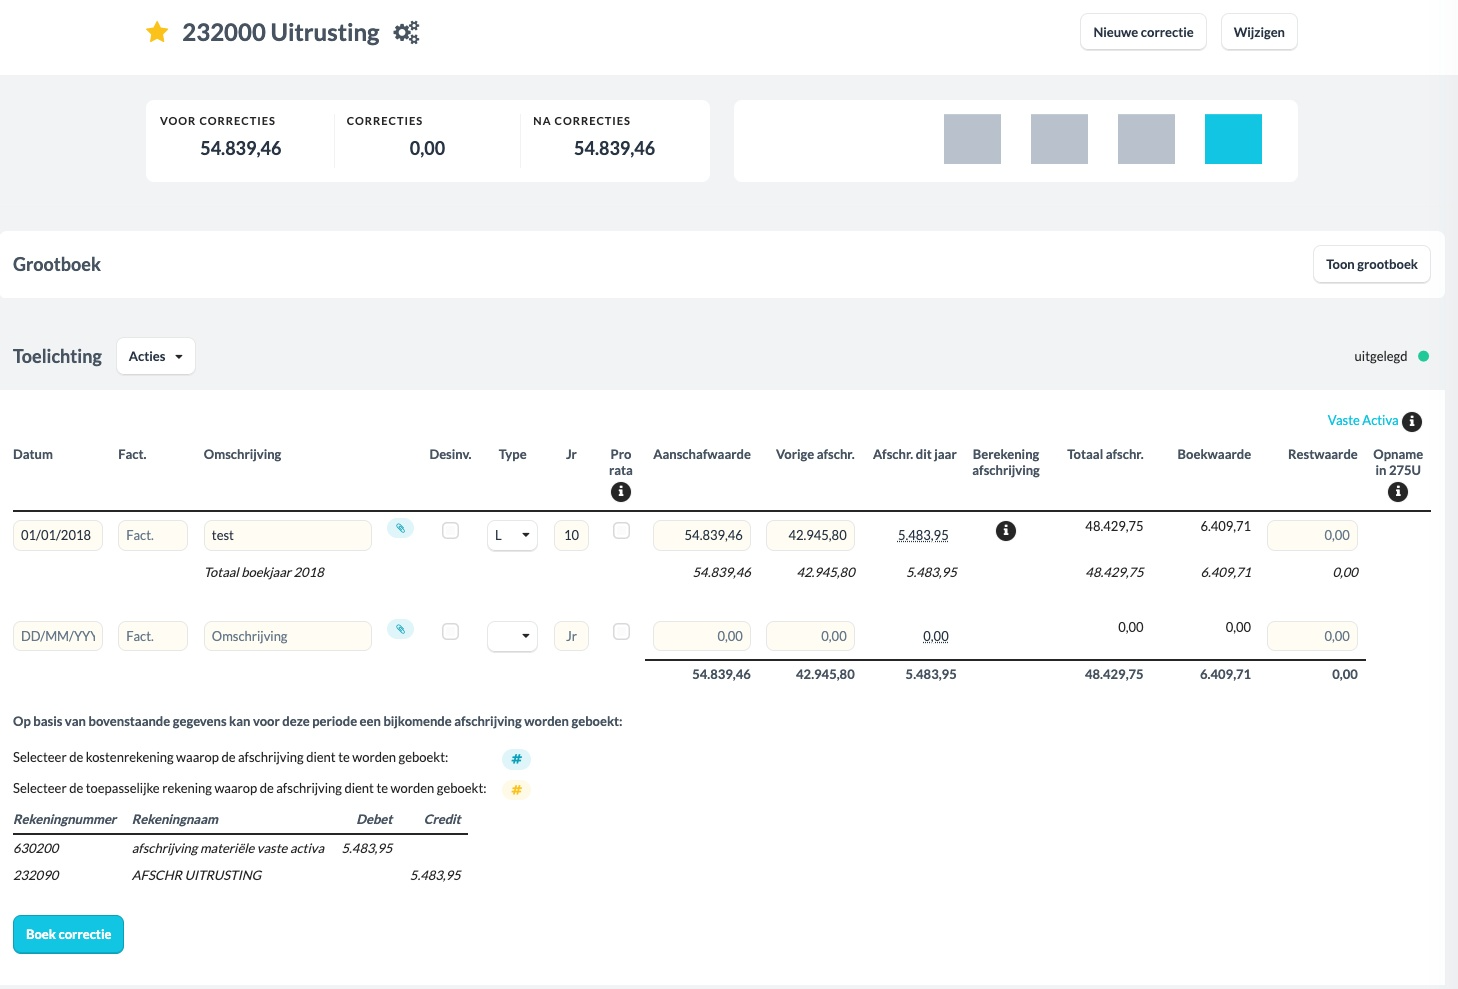This screenshot has width=1458, height=989.
Task: Toggle the Pro rata checkbox in empty row
Action: click(621, 632)
